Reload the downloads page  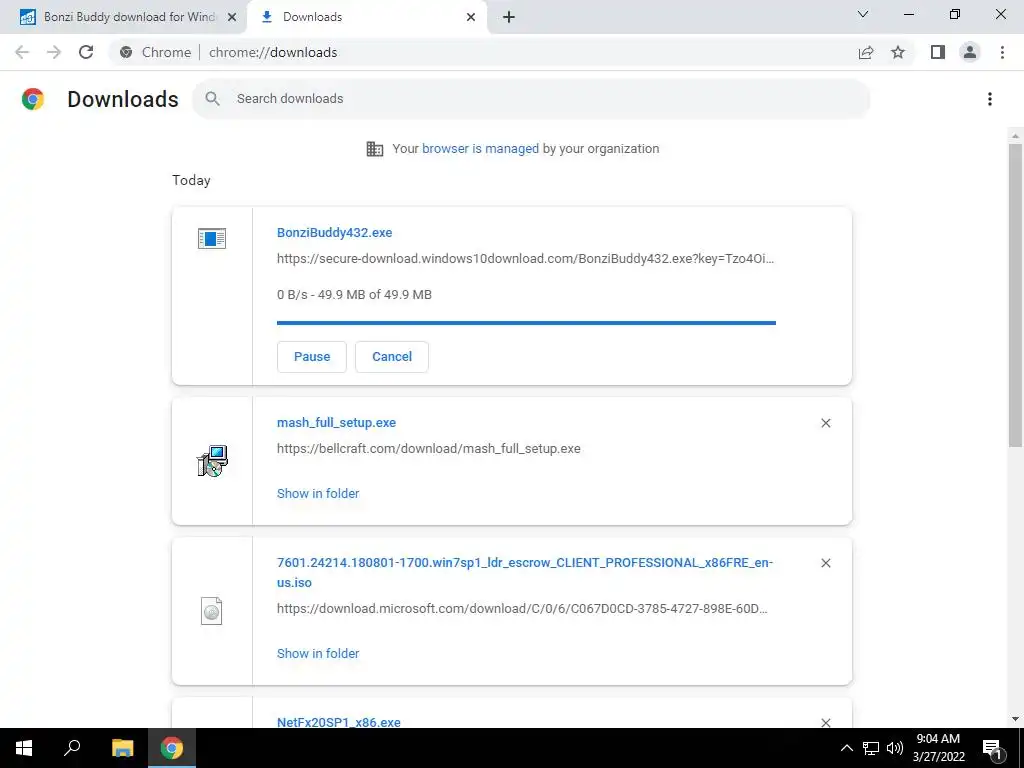[x=86, y=52]
